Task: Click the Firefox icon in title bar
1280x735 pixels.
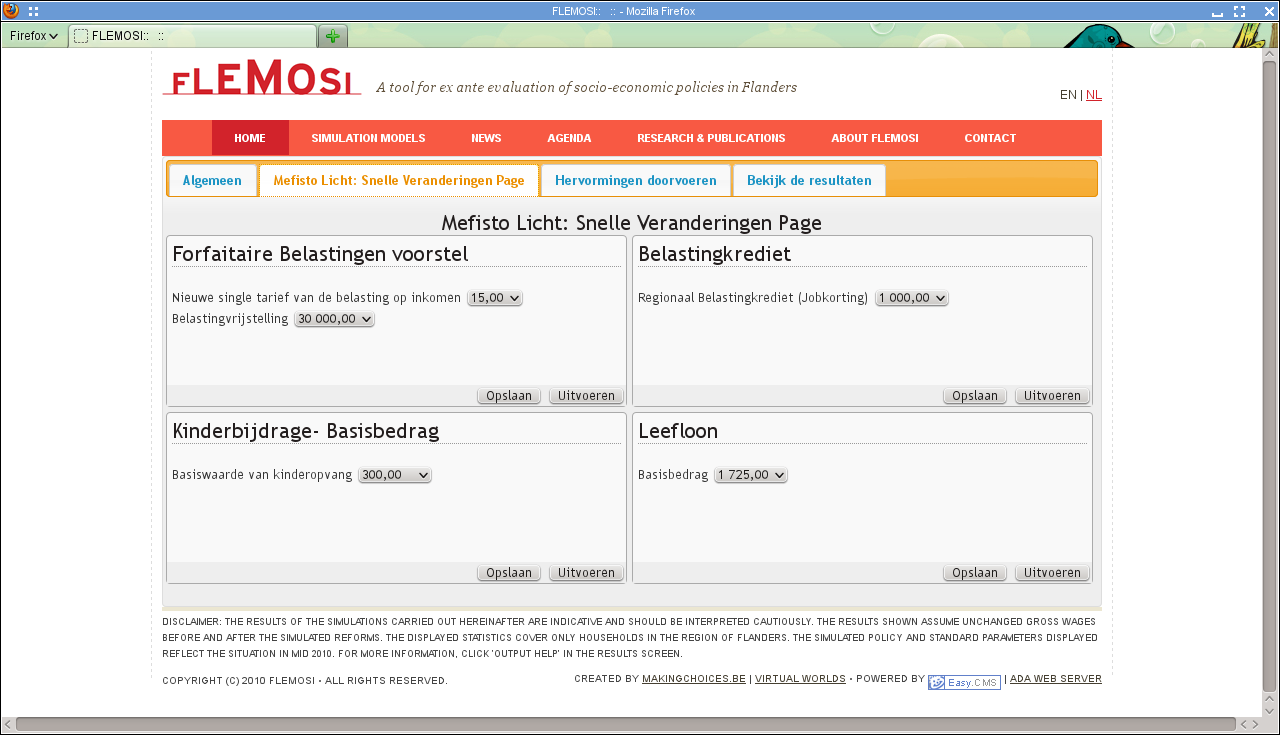Action: [x=11, y=11]
